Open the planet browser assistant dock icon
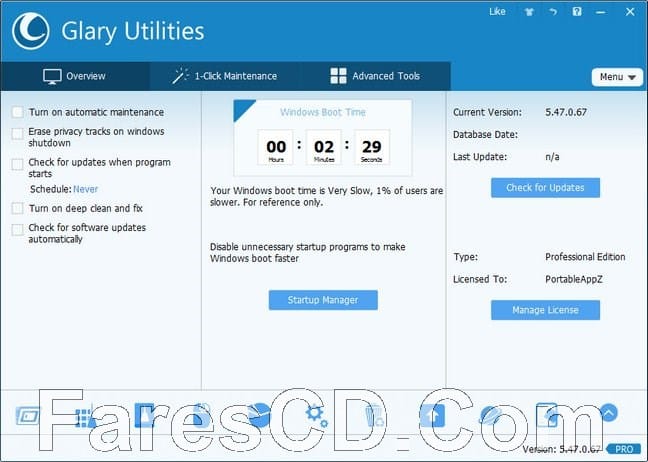Screen dimensions: 648x462 click(490, 415)
